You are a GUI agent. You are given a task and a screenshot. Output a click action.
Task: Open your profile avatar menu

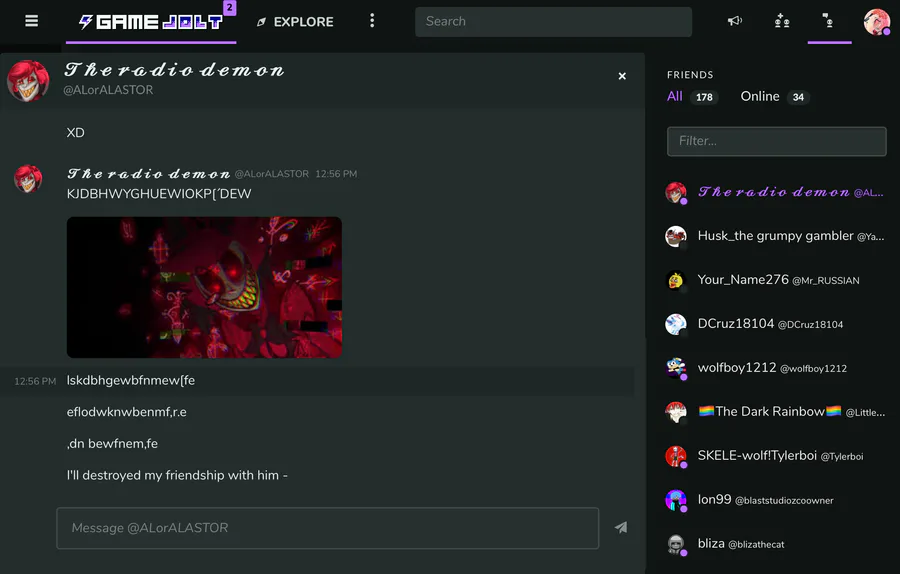click(876, 22)
